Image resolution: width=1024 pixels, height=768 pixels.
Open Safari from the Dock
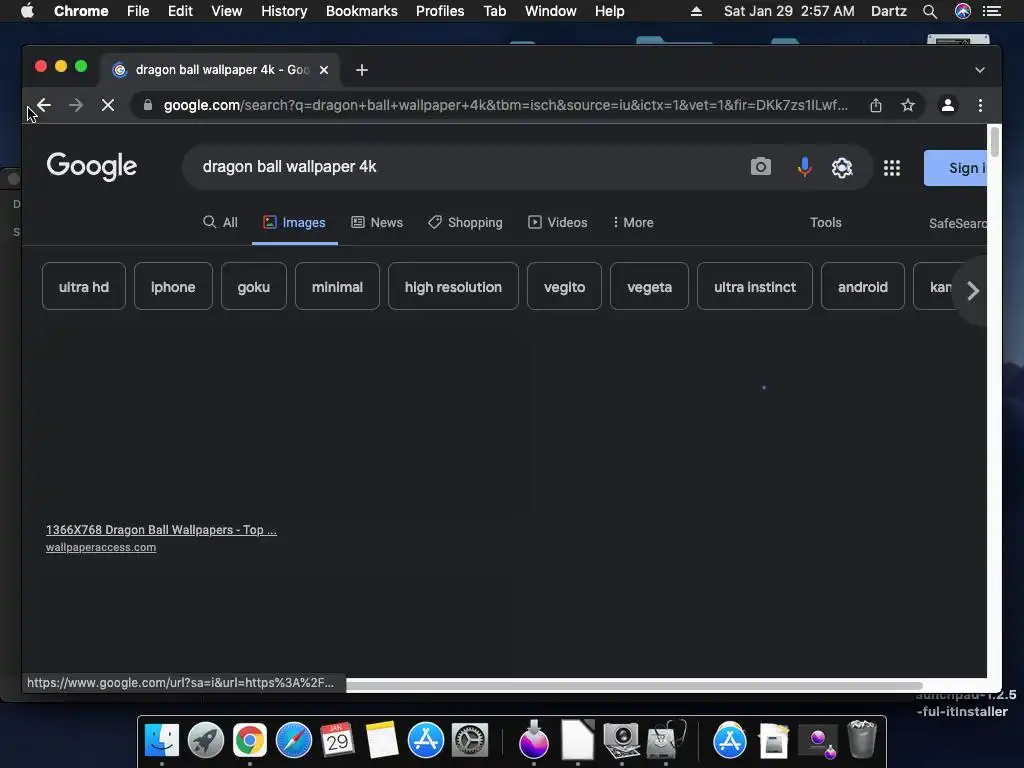(x=294, y=741)
